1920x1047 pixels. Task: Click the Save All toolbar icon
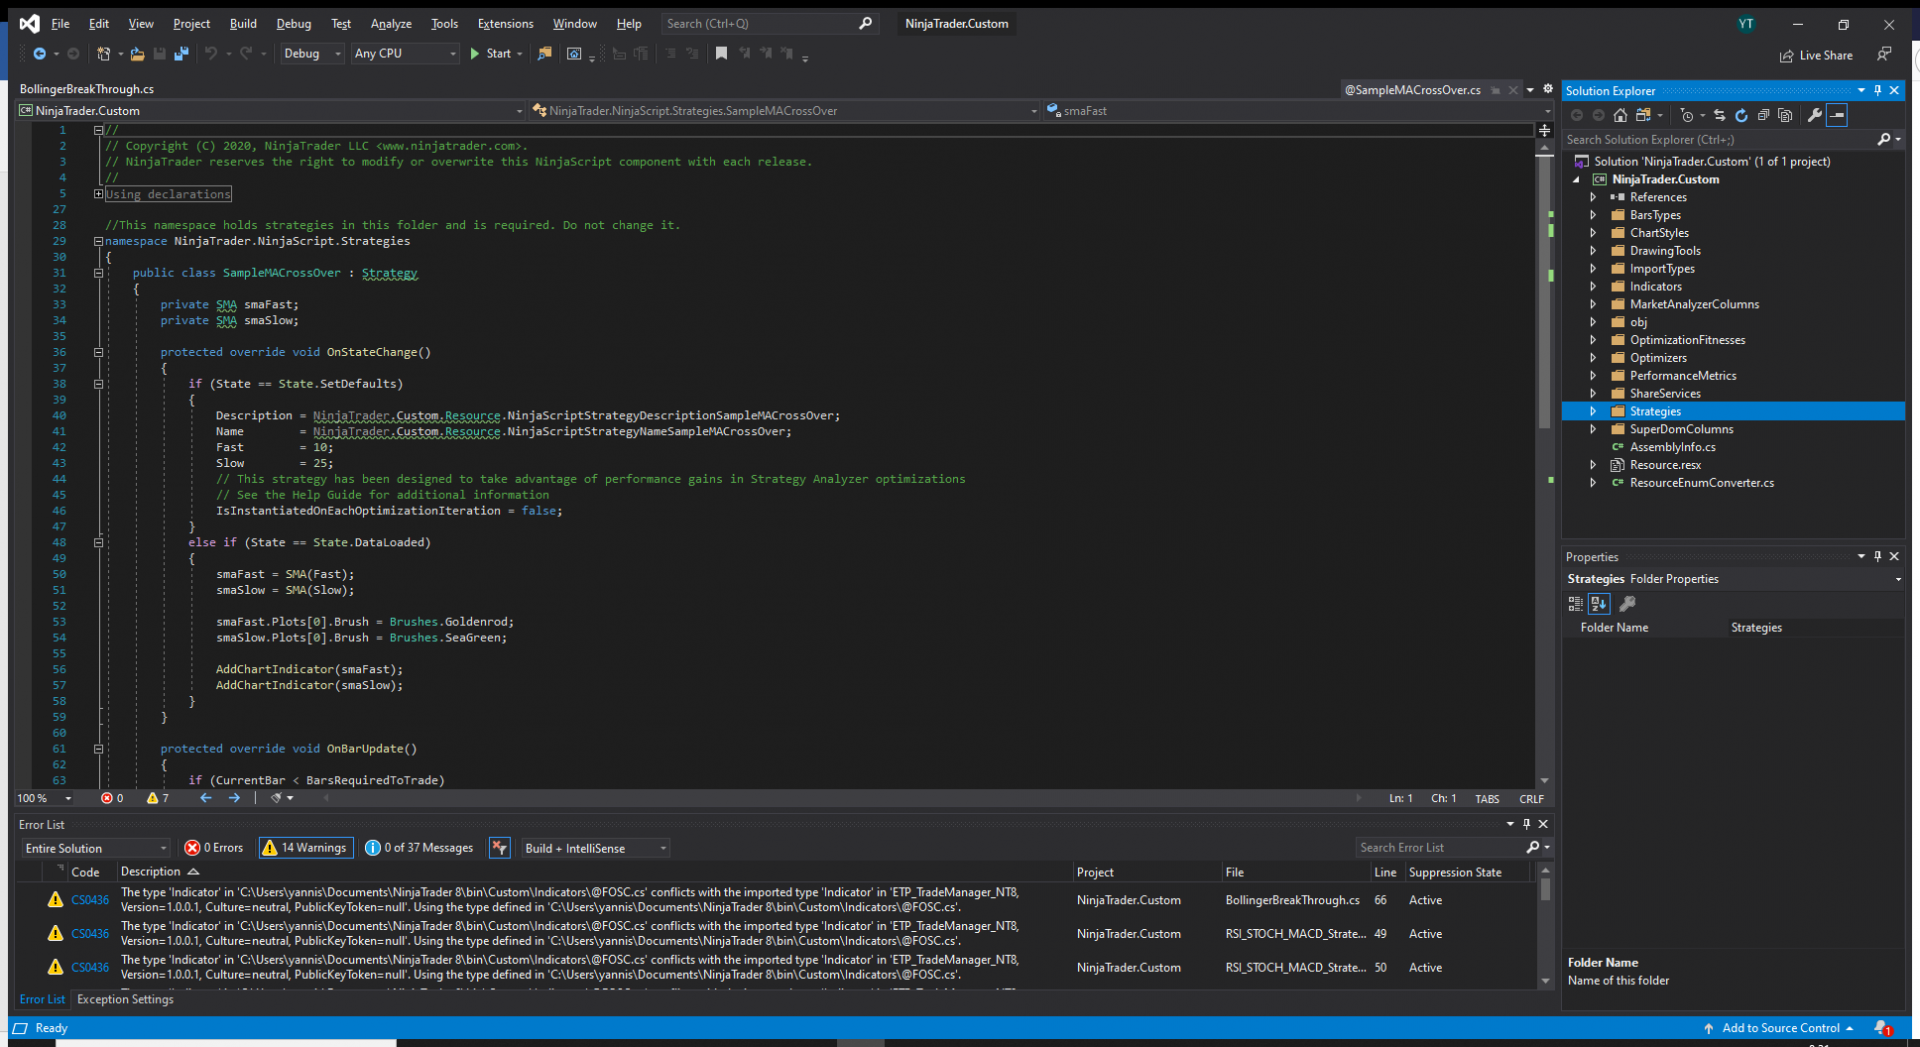pyautogui.click(x=181, y=54)
